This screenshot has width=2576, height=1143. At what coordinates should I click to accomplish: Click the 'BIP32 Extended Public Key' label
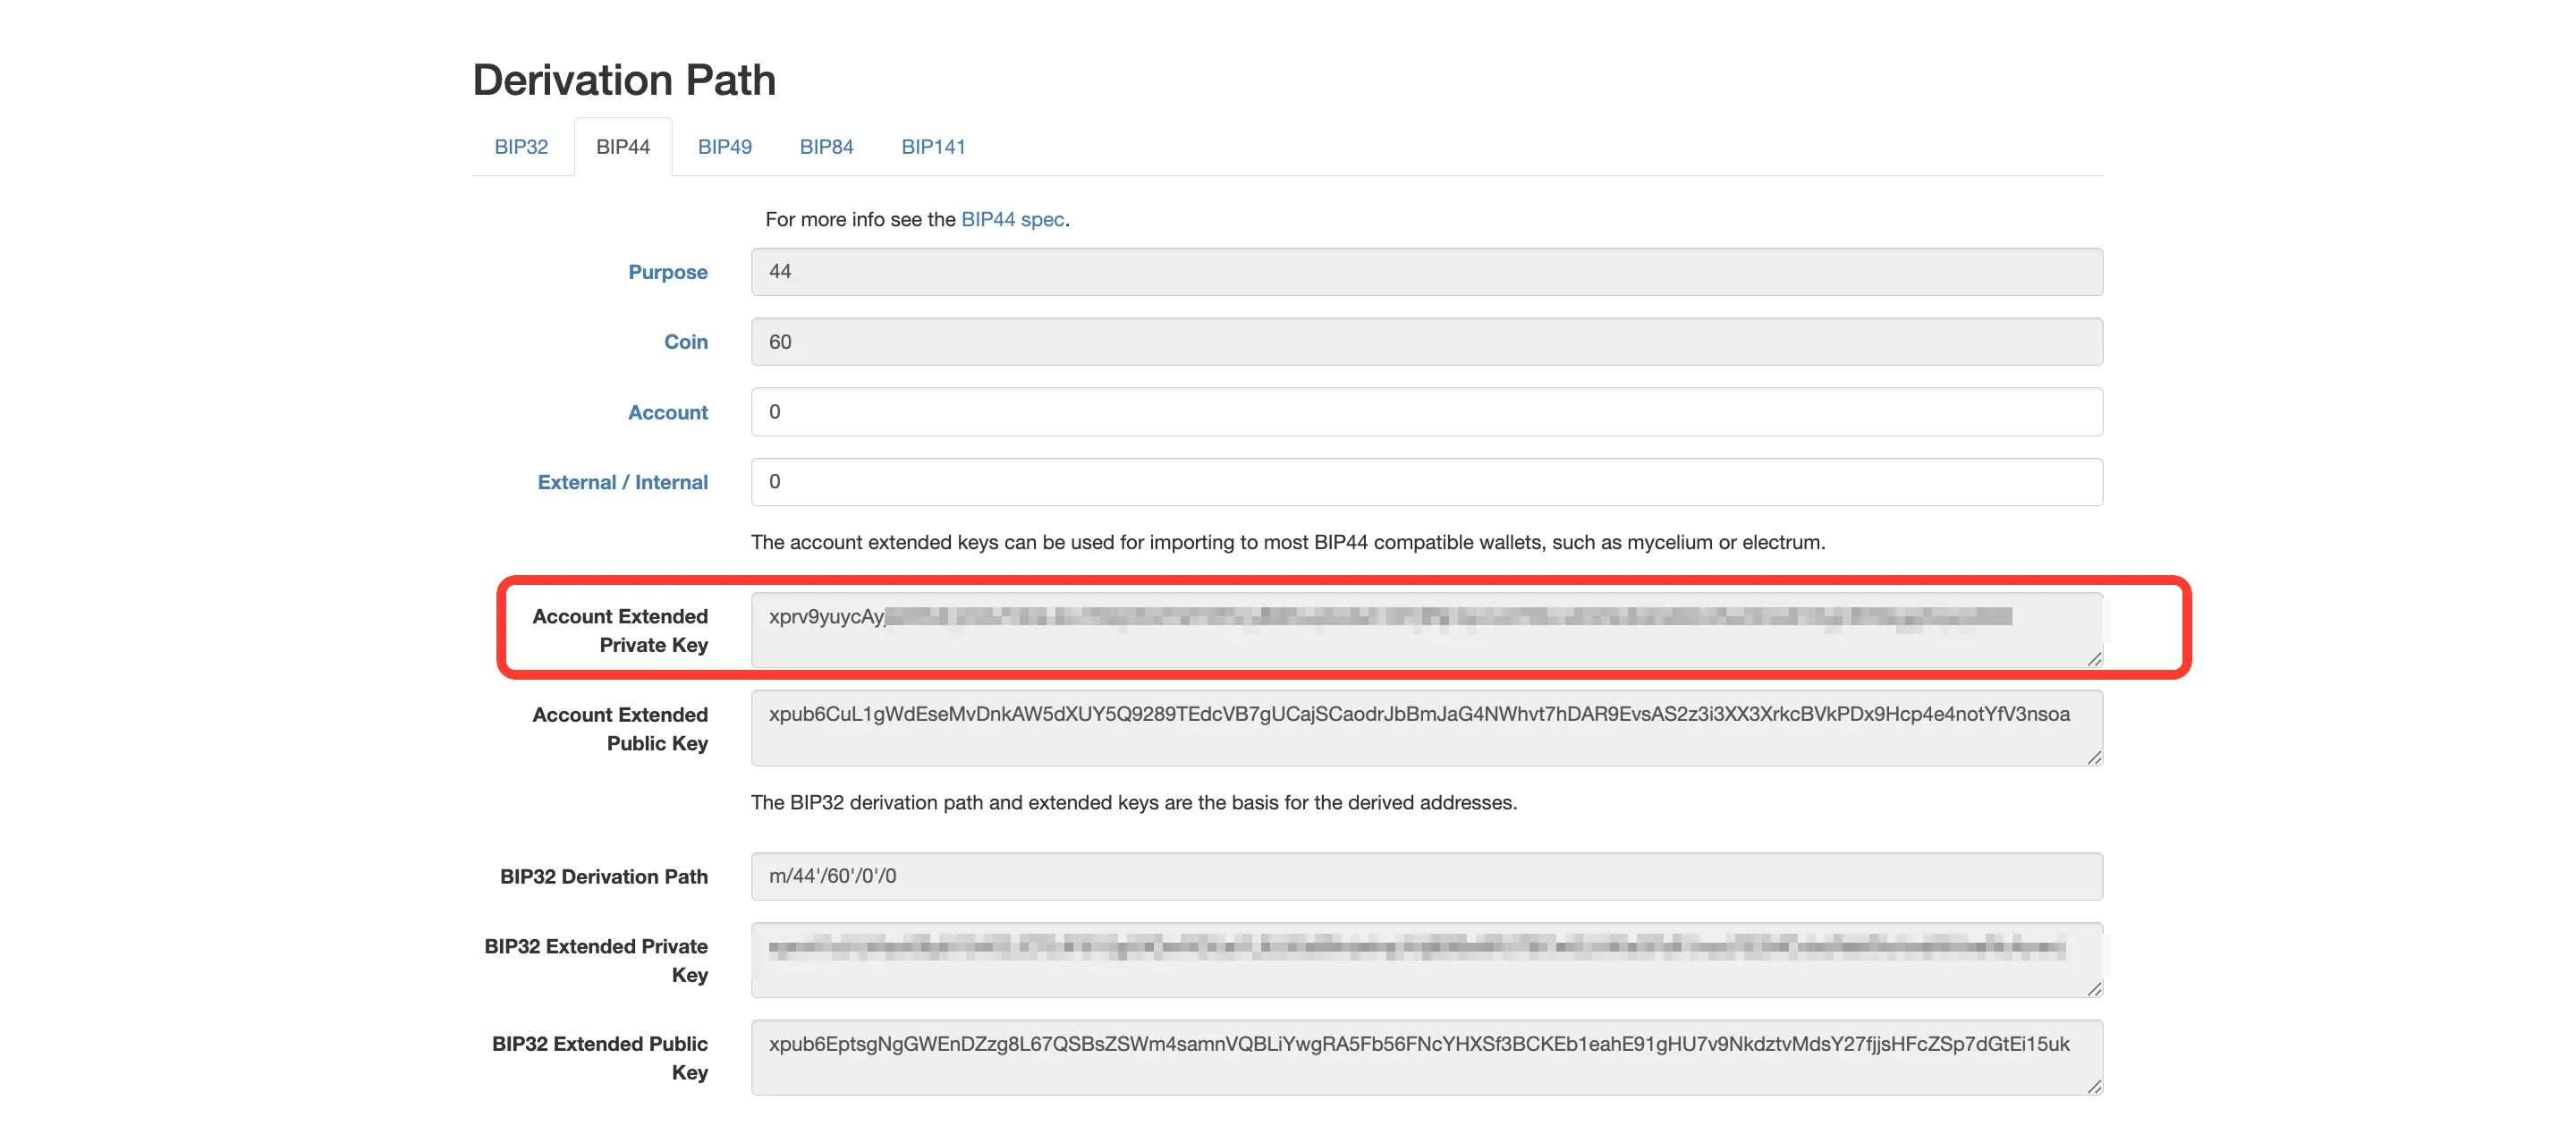[599, 1059]
